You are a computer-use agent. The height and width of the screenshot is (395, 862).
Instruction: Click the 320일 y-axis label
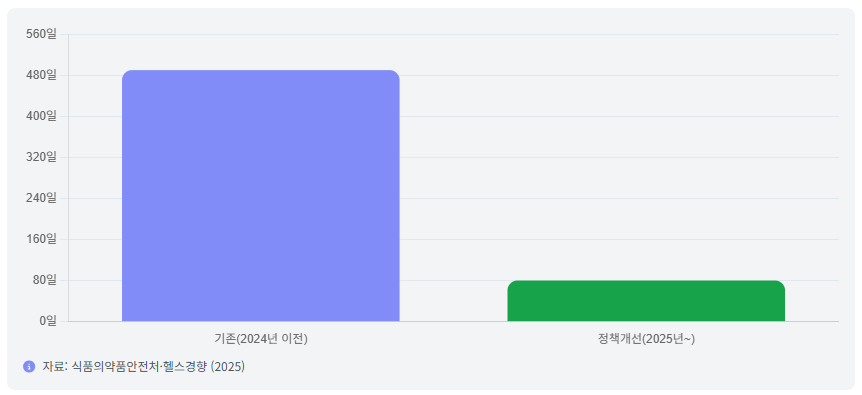pos(41,157)
